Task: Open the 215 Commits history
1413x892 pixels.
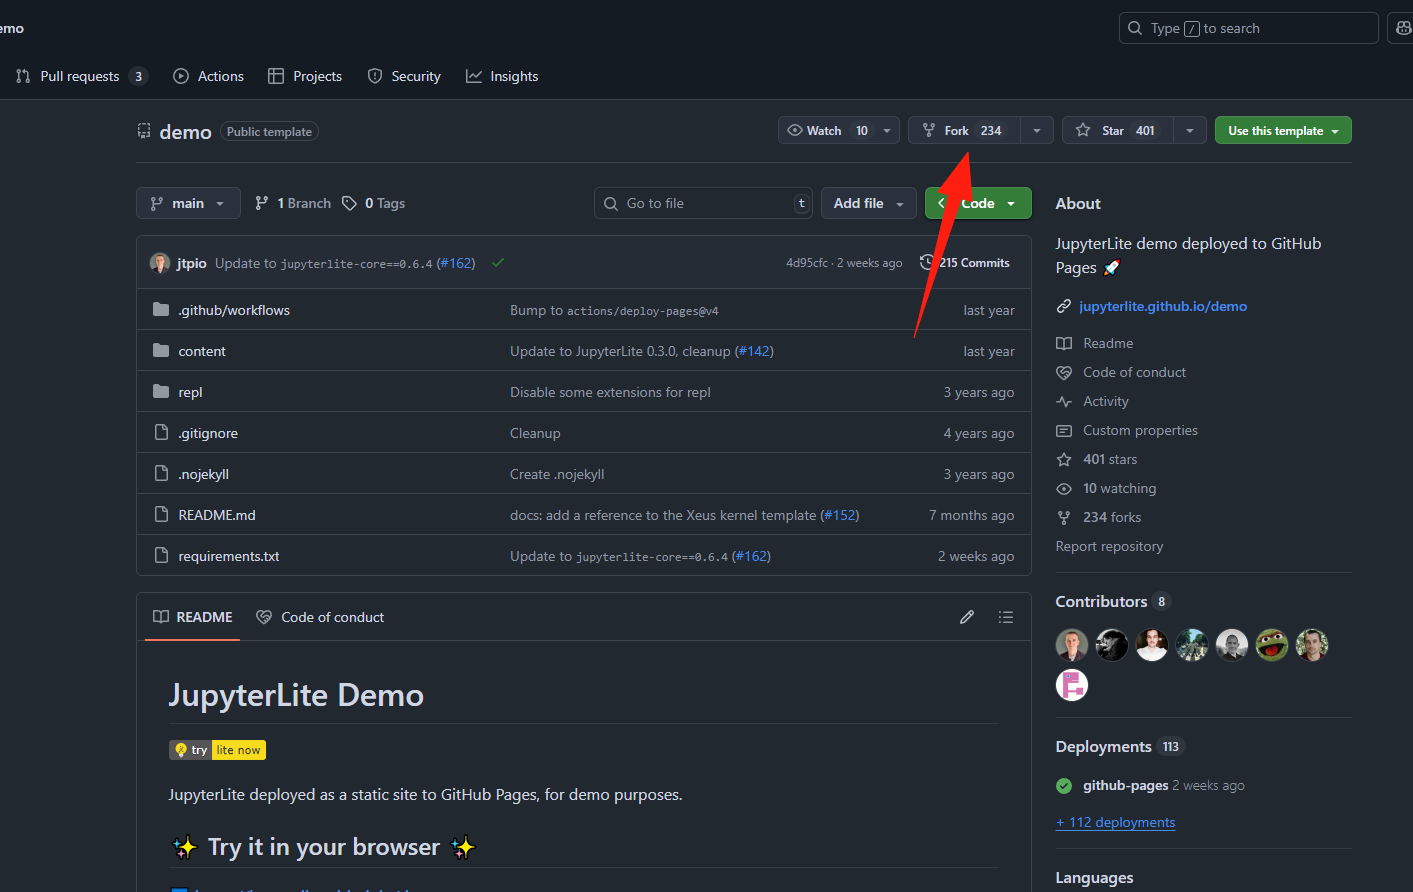Action: (965, 263)
